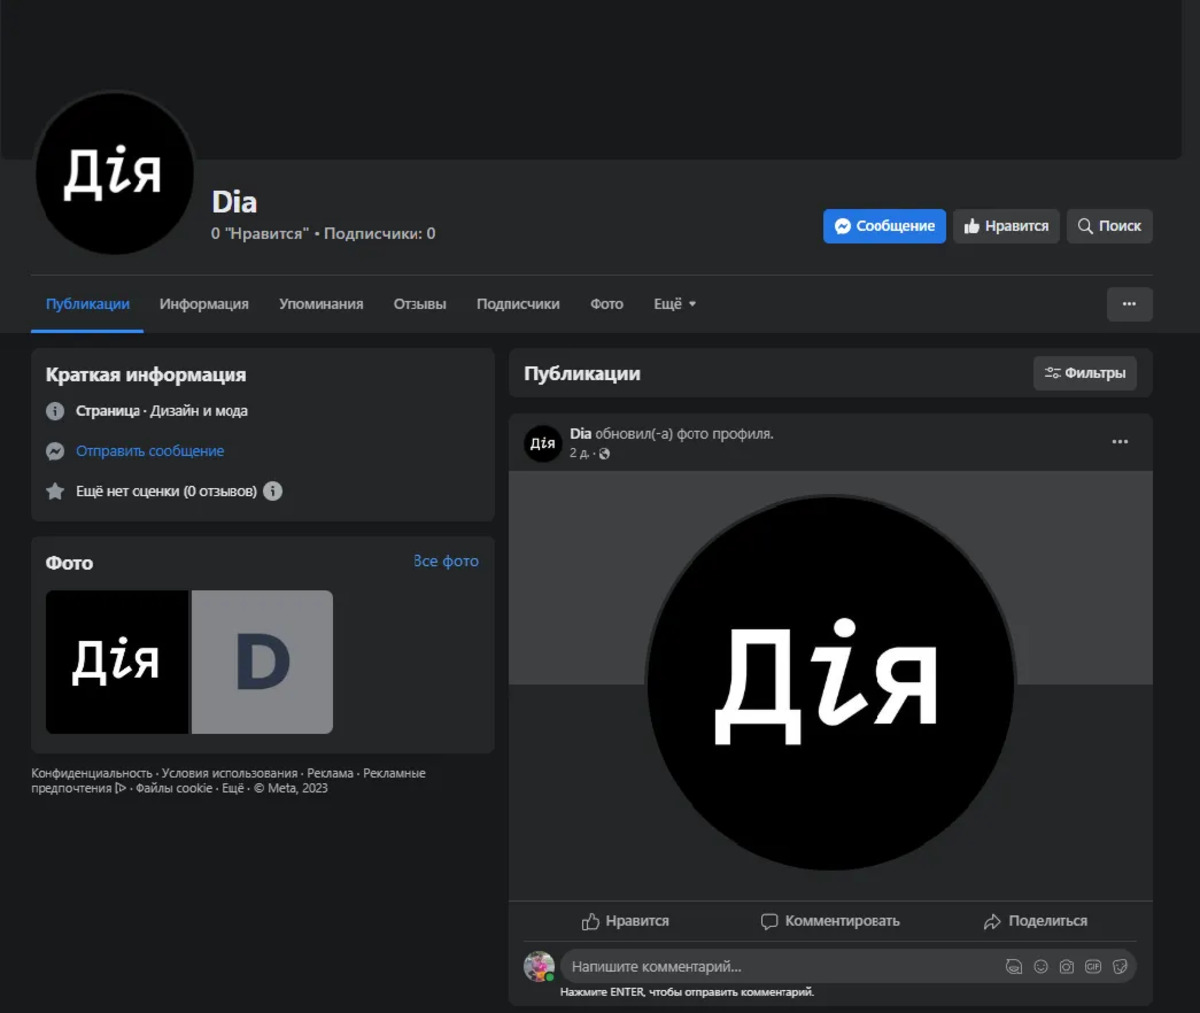Insert an avatar sticker in comment
Screen dimensions: 1200x1013
click(1014, 967)
